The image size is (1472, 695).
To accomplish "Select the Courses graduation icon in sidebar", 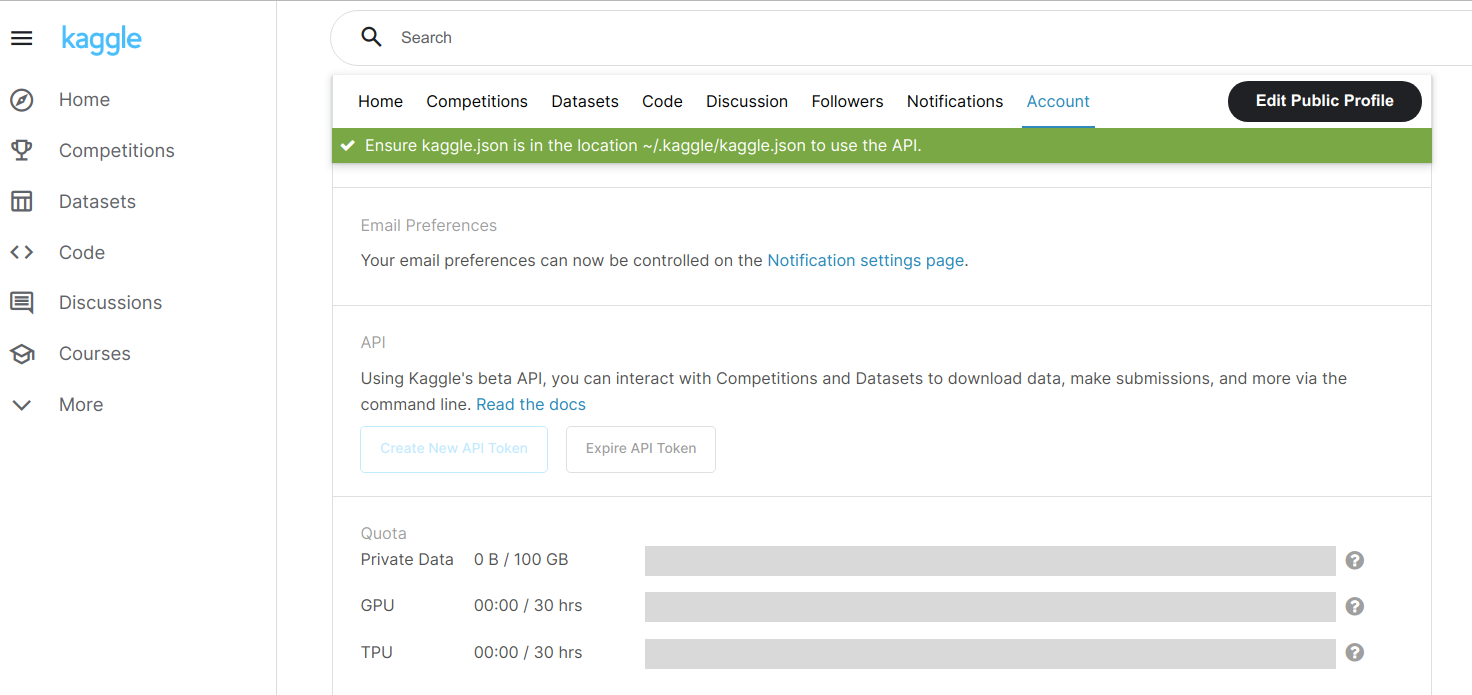I will click(x=22, y=353).
